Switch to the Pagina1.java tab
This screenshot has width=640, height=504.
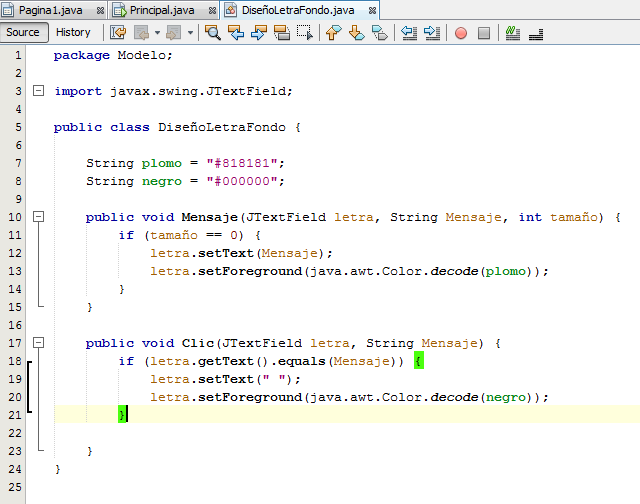51,10
